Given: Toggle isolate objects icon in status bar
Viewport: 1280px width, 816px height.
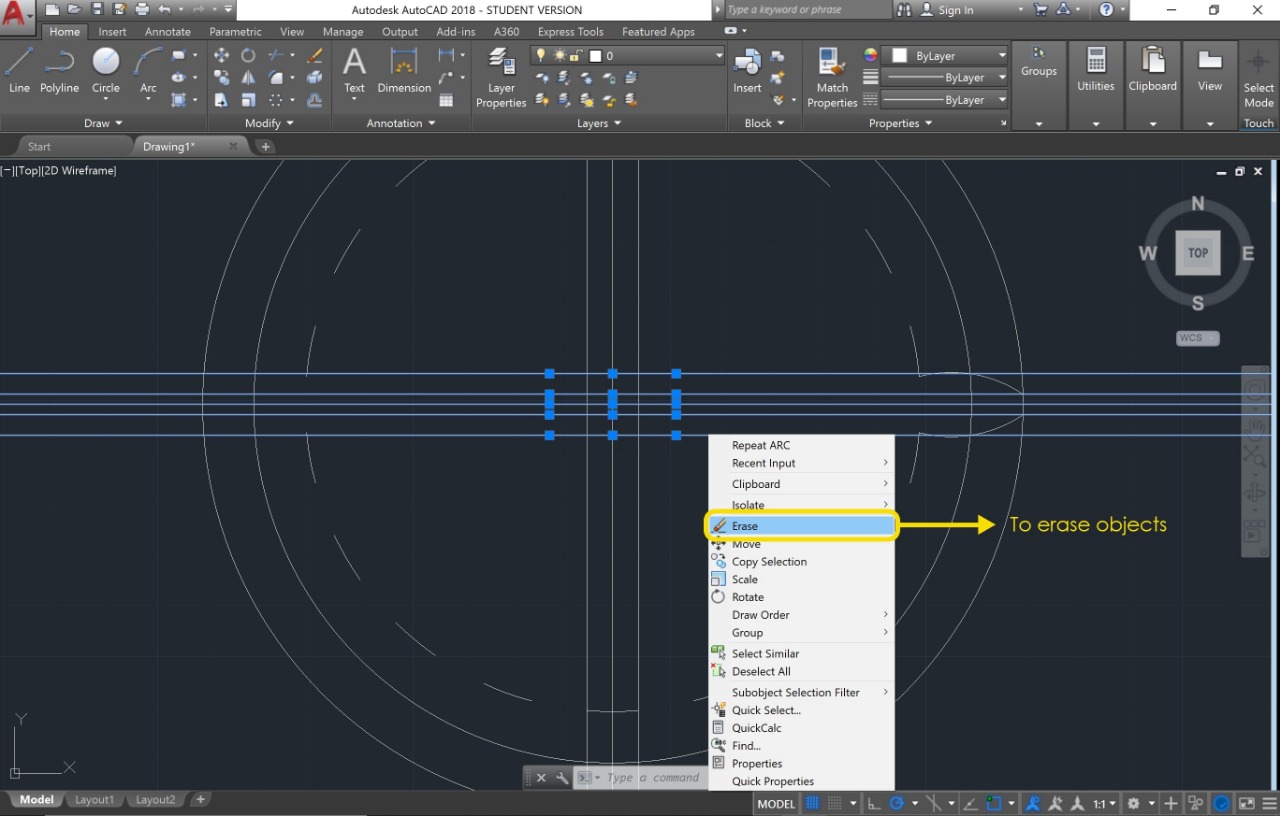Looking at the screenshot, I should [1196, 803].
